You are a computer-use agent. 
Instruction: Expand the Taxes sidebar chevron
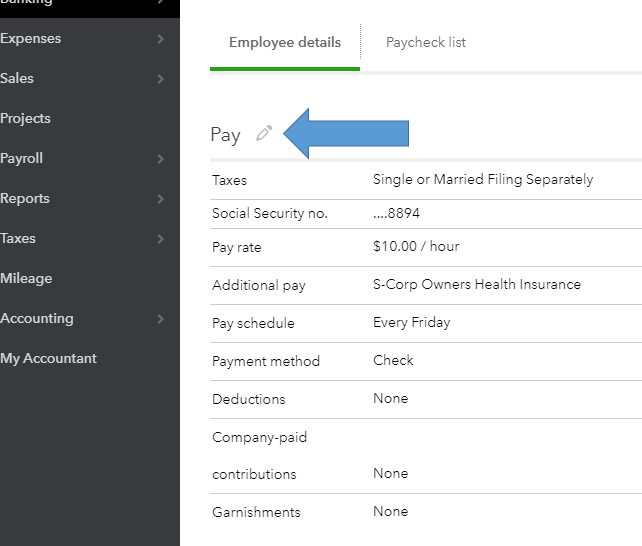[x=161, y=239]
